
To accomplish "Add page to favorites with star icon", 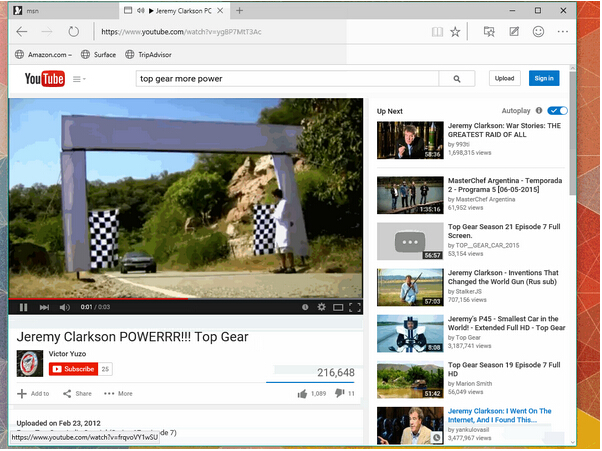I will [455, 32].
